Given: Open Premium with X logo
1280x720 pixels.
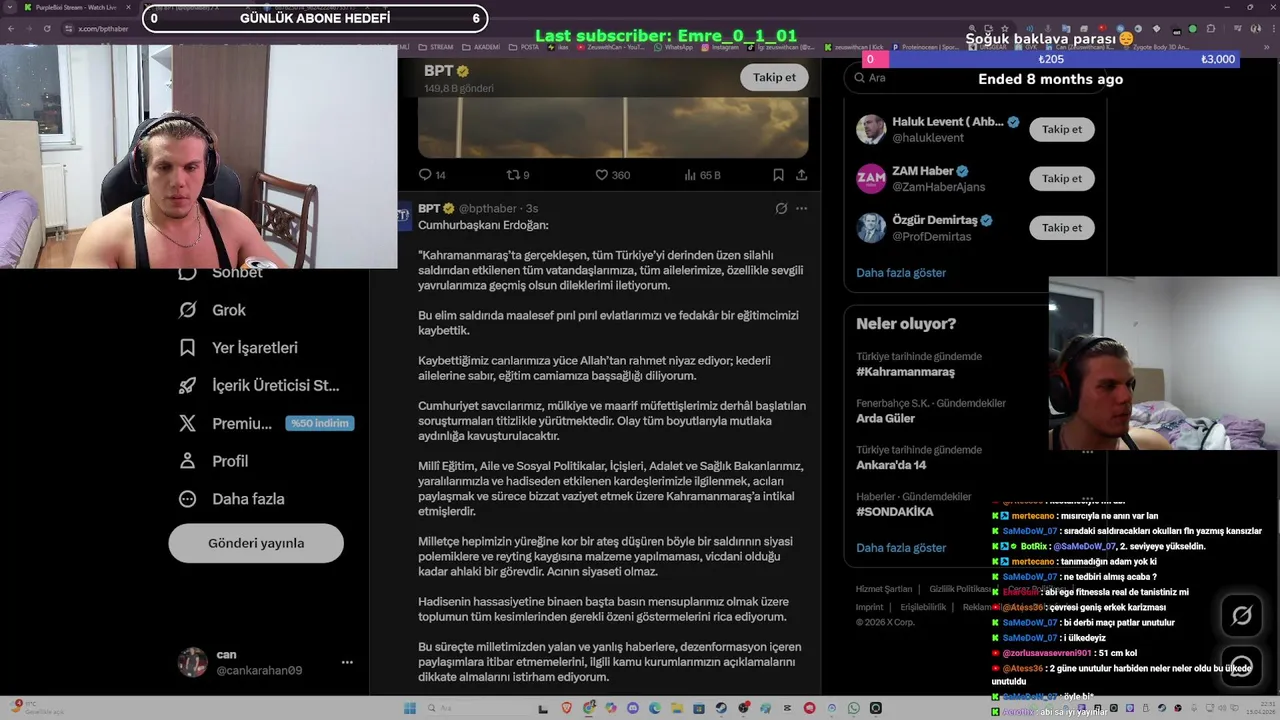Looking at the screenshot, I should click(x=264, y=423).
